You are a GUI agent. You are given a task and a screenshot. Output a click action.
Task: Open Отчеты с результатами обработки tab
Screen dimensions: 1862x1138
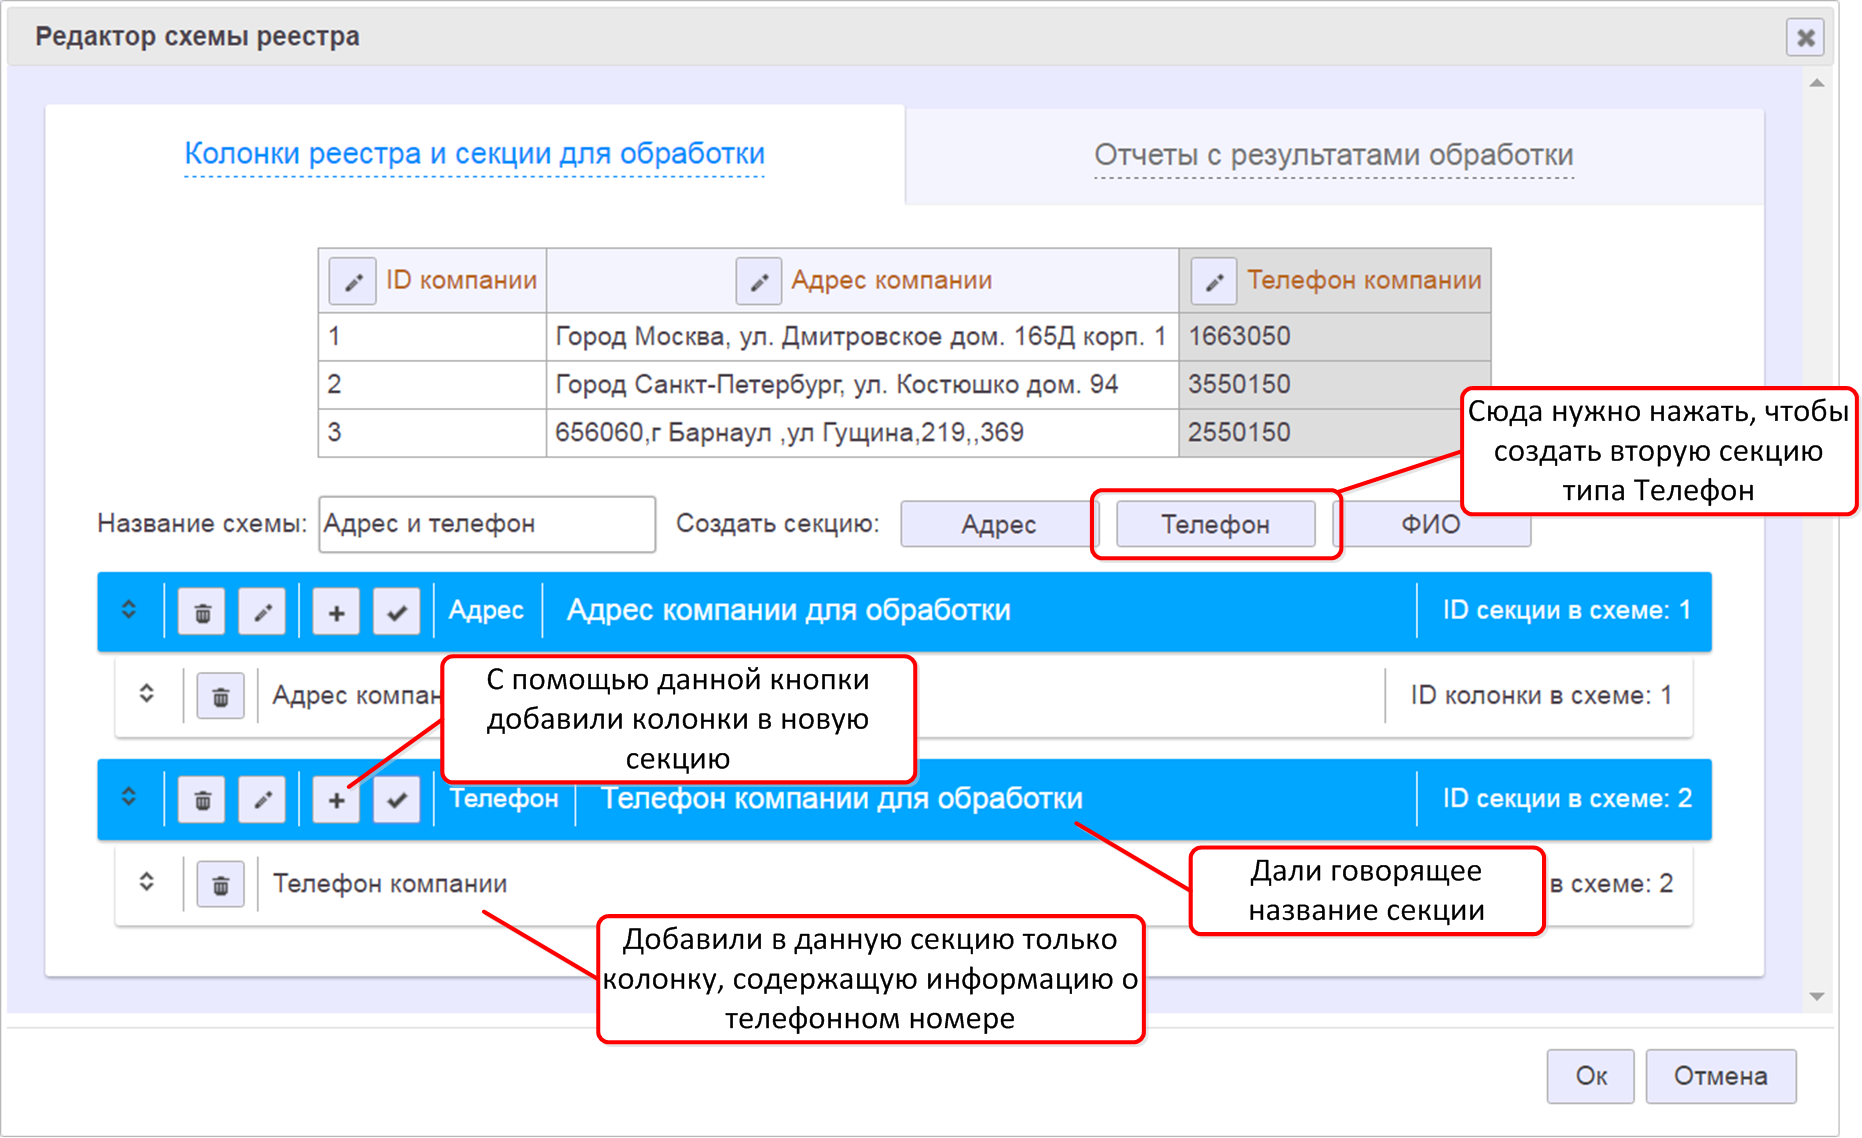tap(1334, 155)
